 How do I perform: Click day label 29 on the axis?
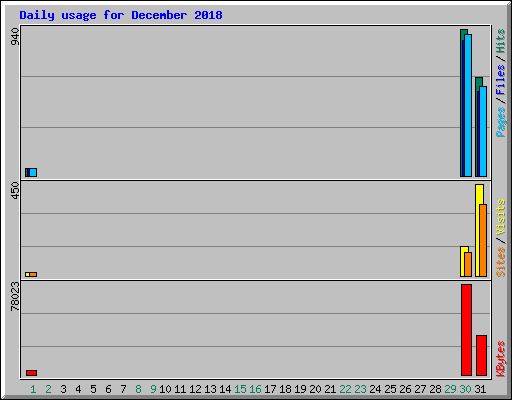click(x=450, y=389)
